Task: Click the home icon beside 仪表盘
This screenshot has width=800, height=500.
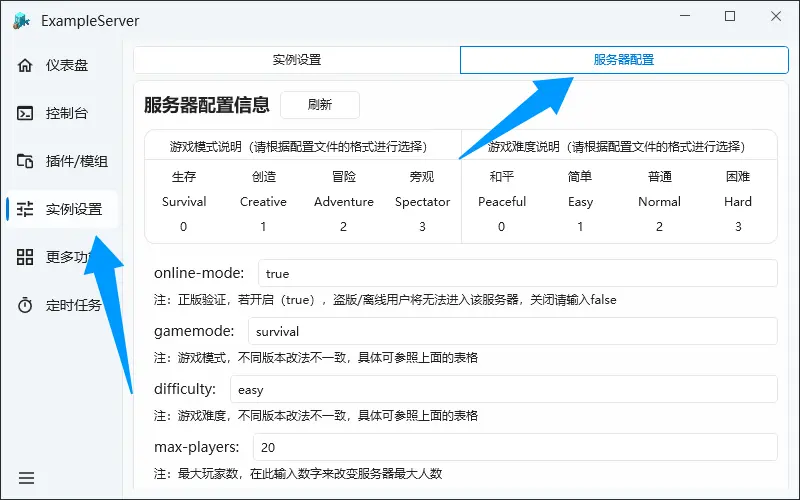Action: coord(25,65)
